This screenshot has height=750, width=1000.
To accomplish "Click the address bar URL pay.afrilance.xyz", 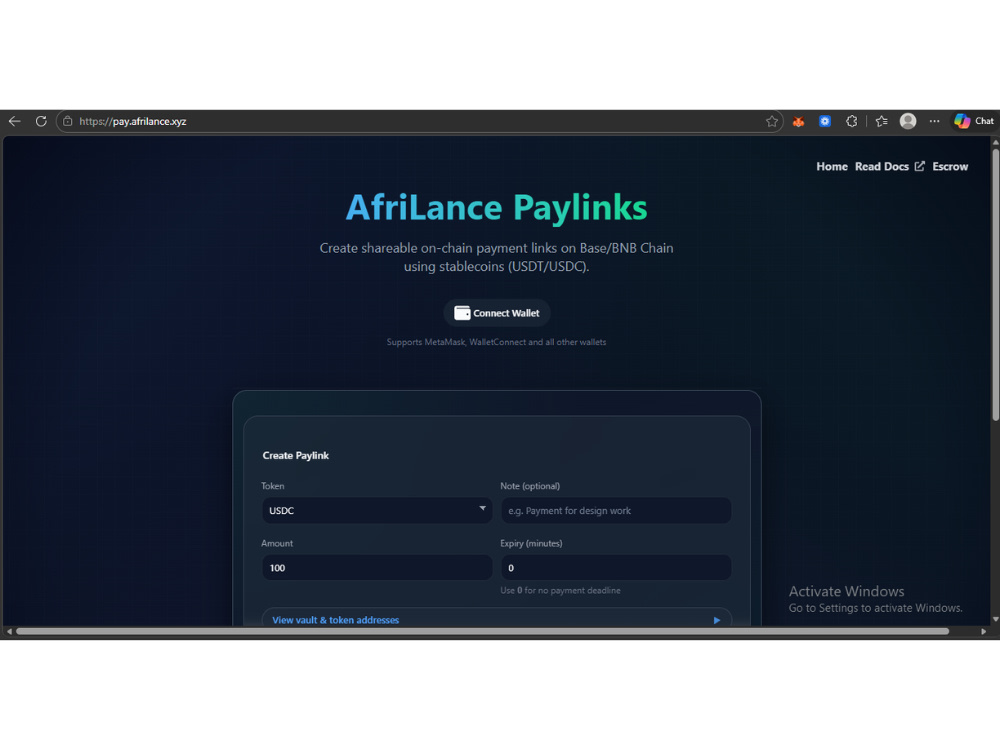I will pos(133,121).
